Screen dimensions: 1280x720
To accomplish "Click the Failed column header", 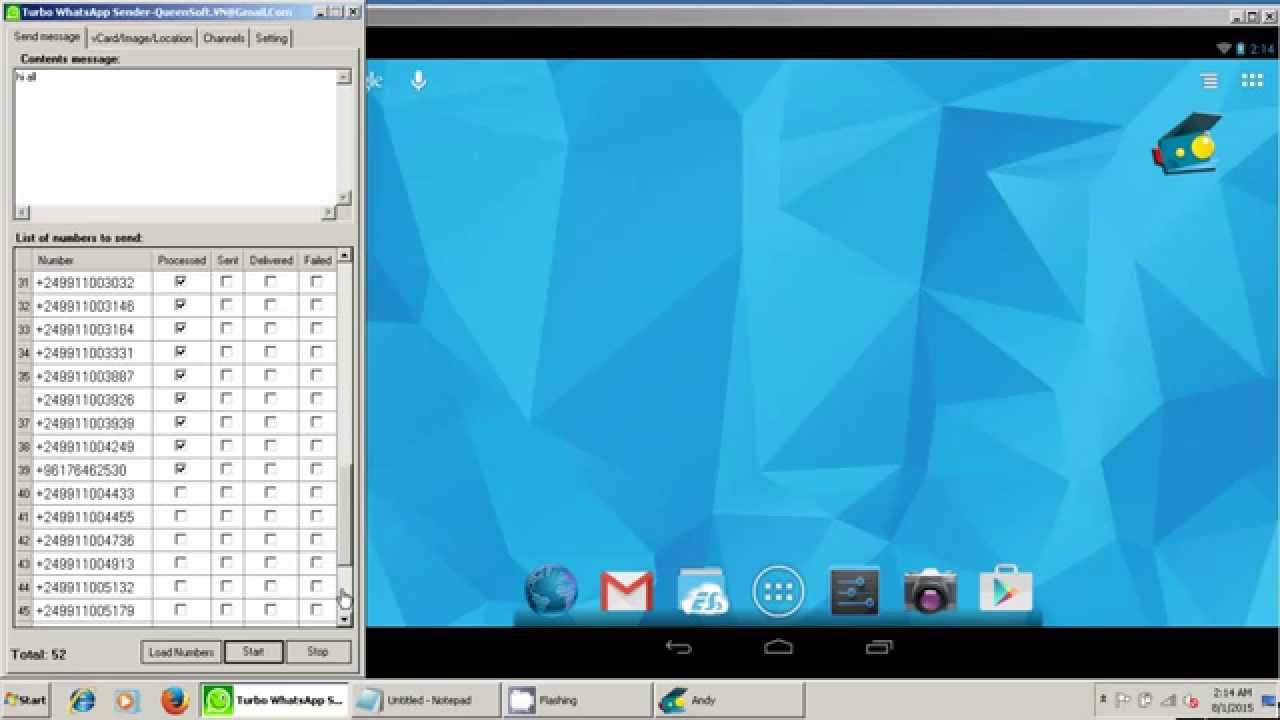I will point(317,260).
